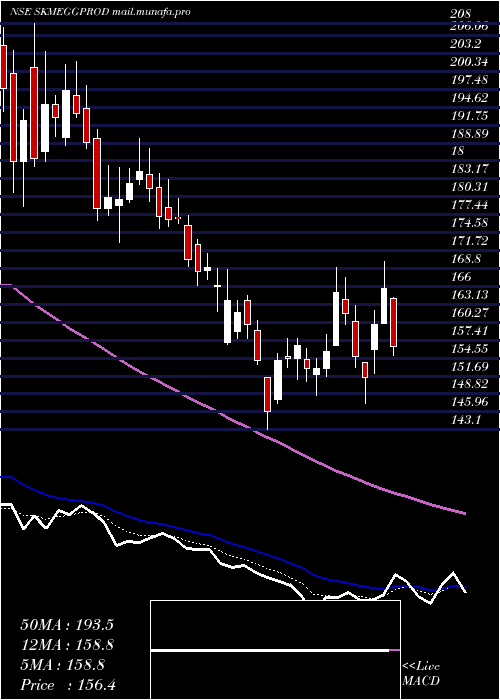
Task: Click the 160.27 price axis label
Action: 470,312
